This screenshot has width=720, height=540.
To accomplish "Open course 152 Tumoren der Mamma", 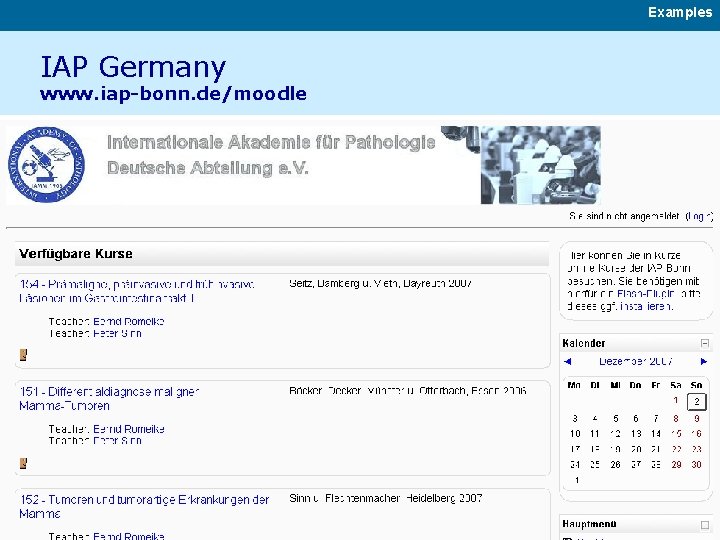I will click(144, 506).
